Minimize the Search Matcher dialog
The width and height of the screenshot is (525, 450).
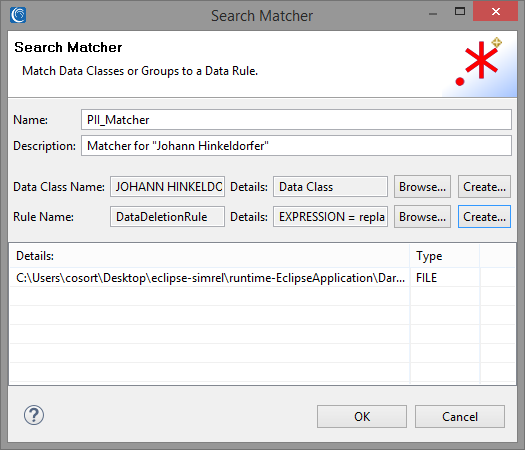pyautogui.click(x=433, y=14)
